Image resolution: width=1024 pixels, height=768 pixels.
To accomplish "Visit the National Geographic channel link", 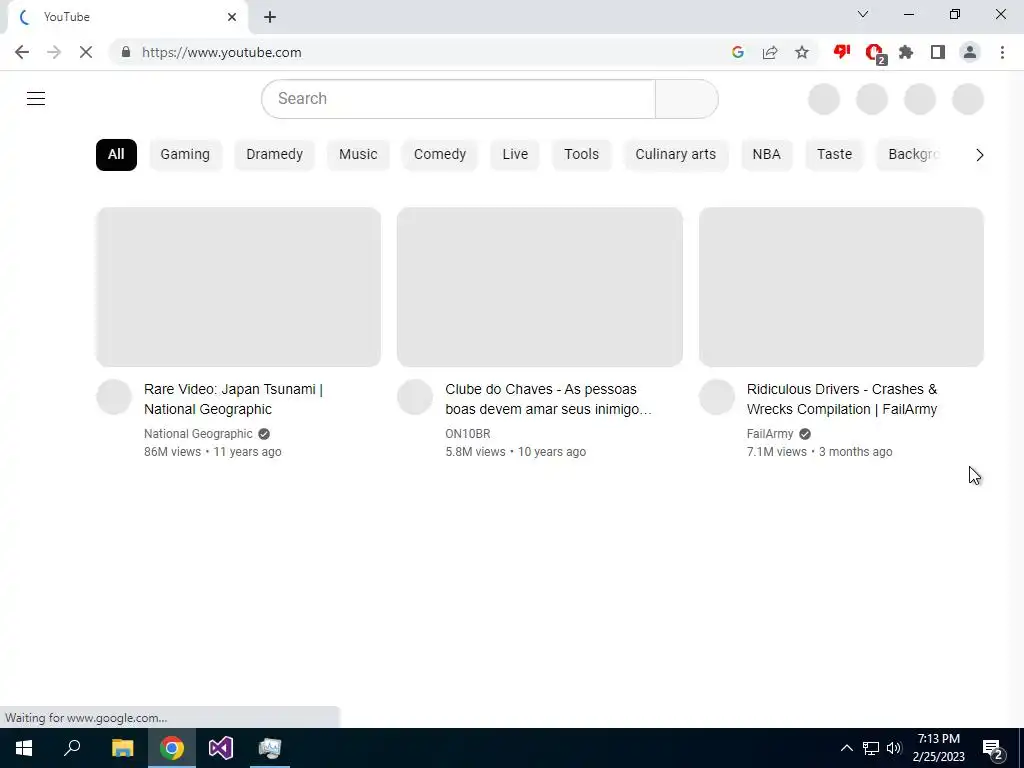I will coord(198,434).
